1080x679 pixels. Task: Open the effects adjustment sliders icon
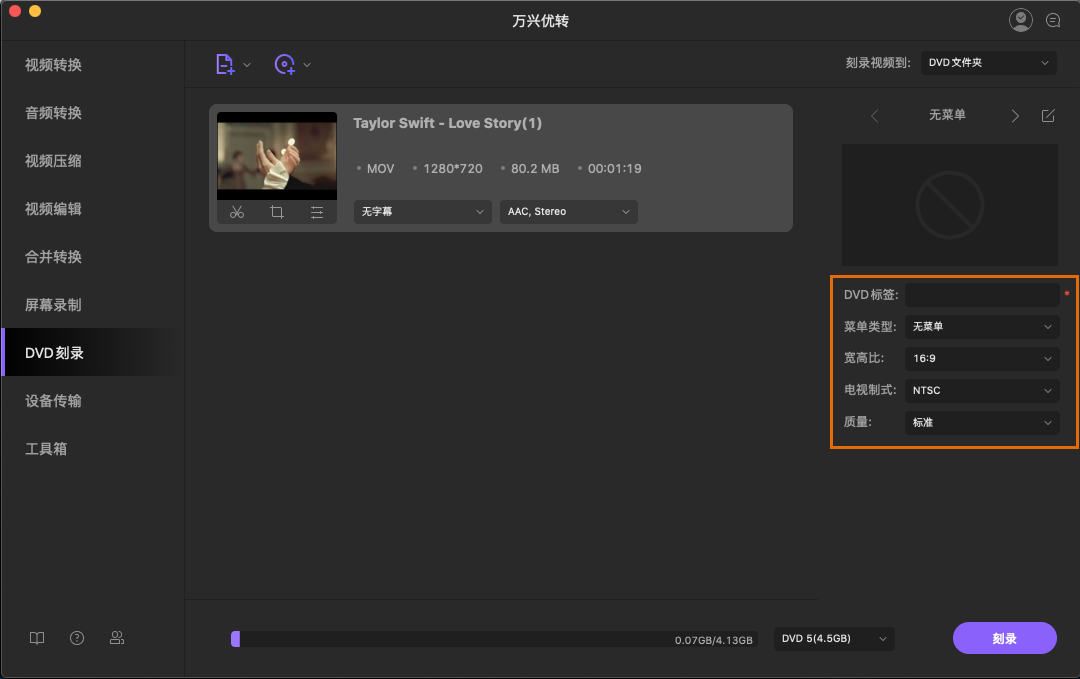point(317,212)
